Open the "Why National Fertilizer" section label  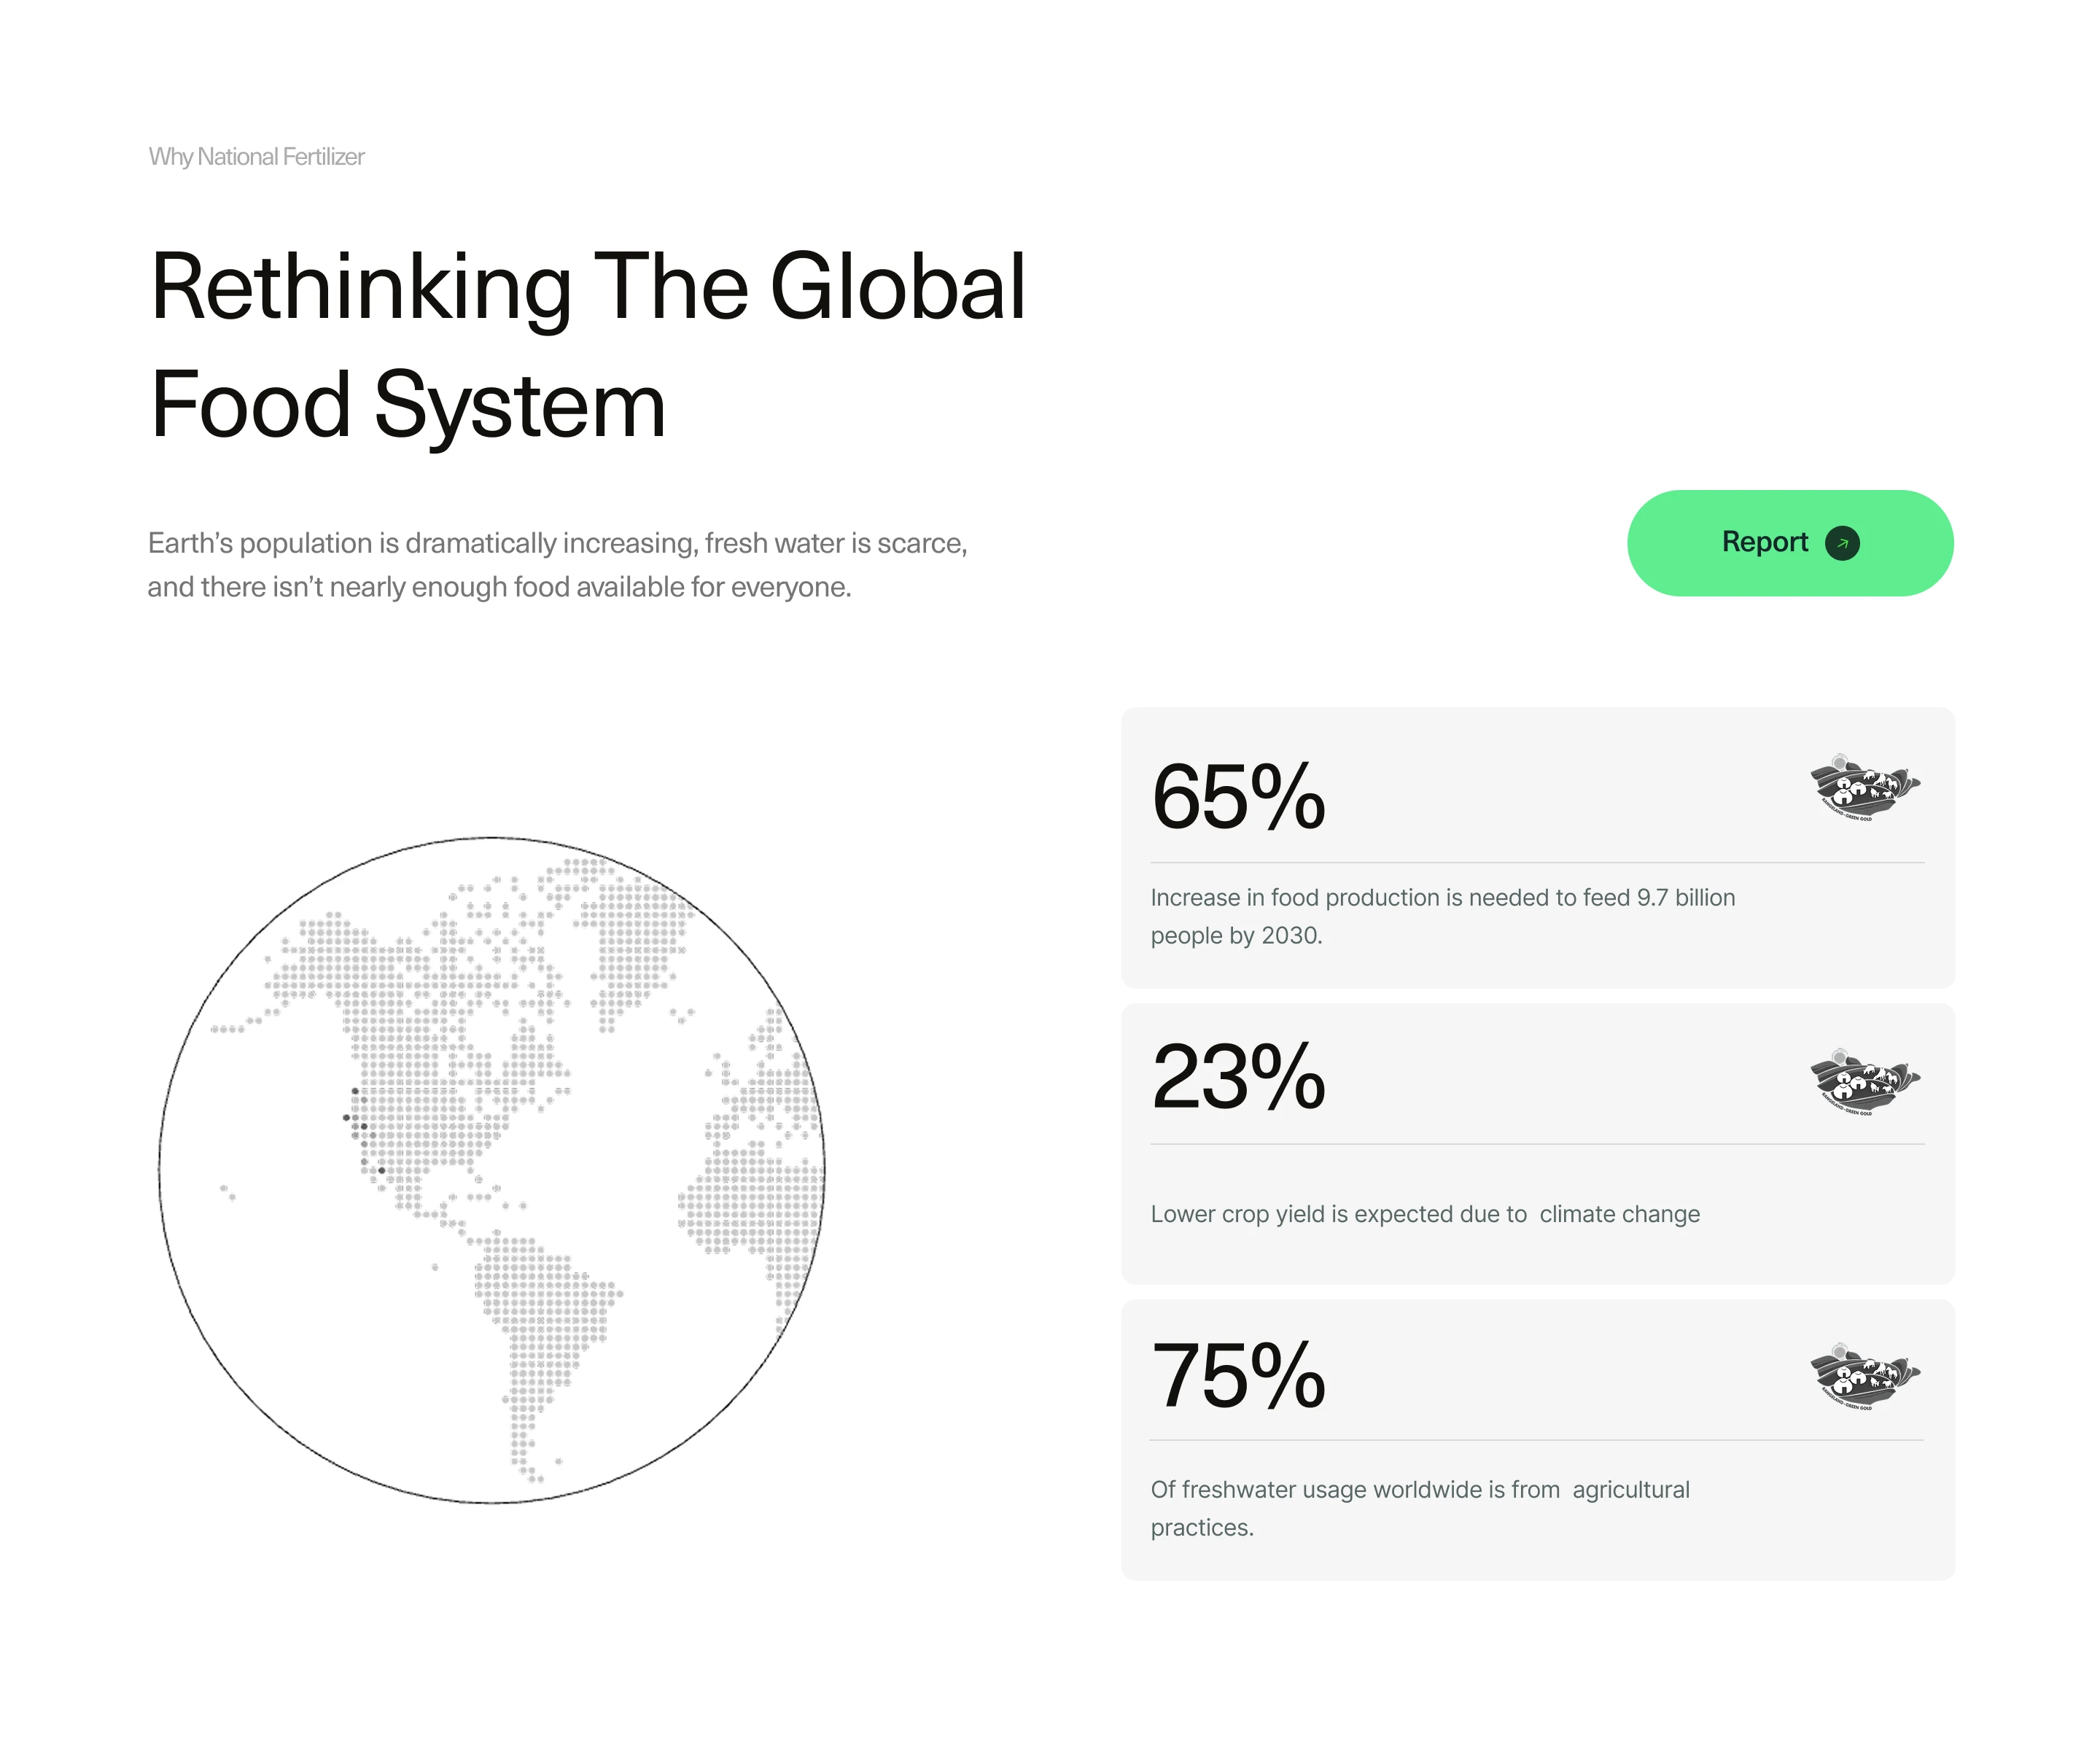tap(256, 157)
